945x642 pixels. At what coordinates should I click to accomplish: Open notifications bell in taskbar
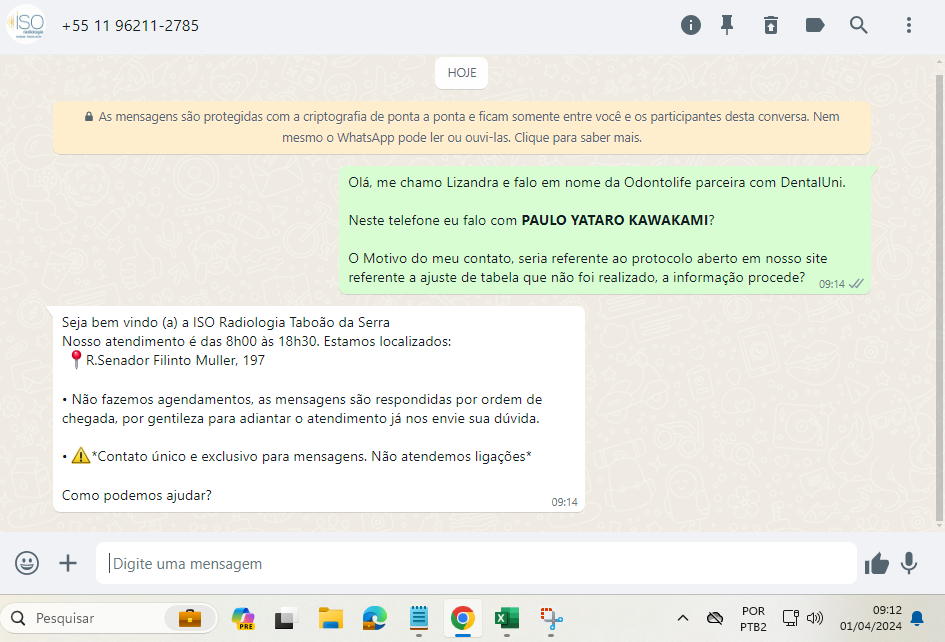pyautogui.click(x=917, y=618)
